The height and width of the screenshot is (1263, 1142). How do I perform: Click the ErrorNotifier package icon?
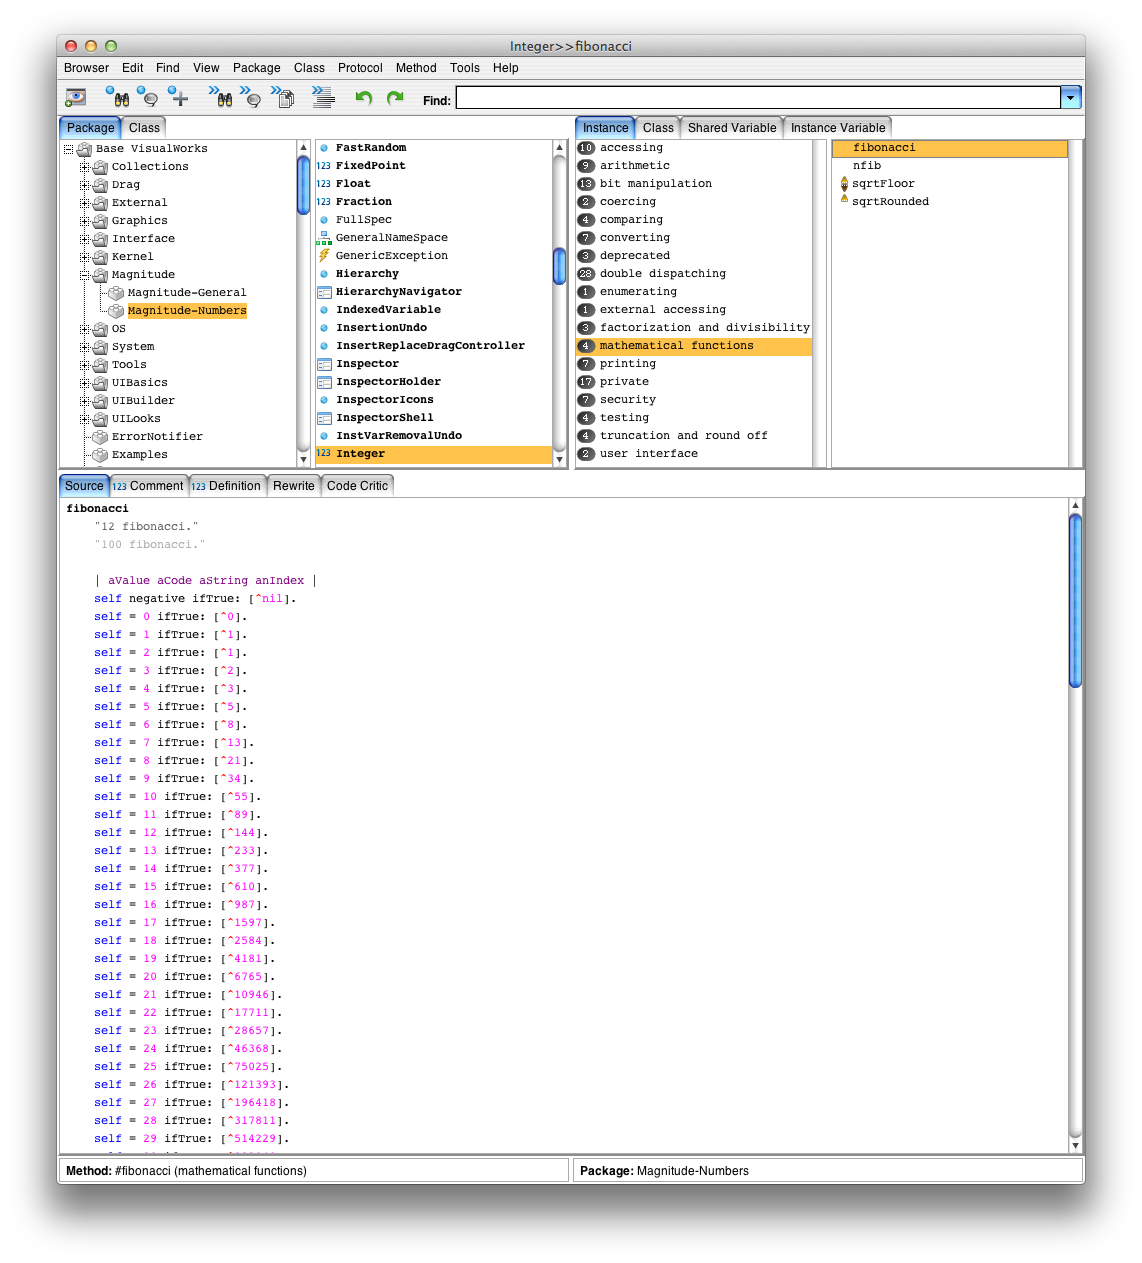tap(100, 437)
